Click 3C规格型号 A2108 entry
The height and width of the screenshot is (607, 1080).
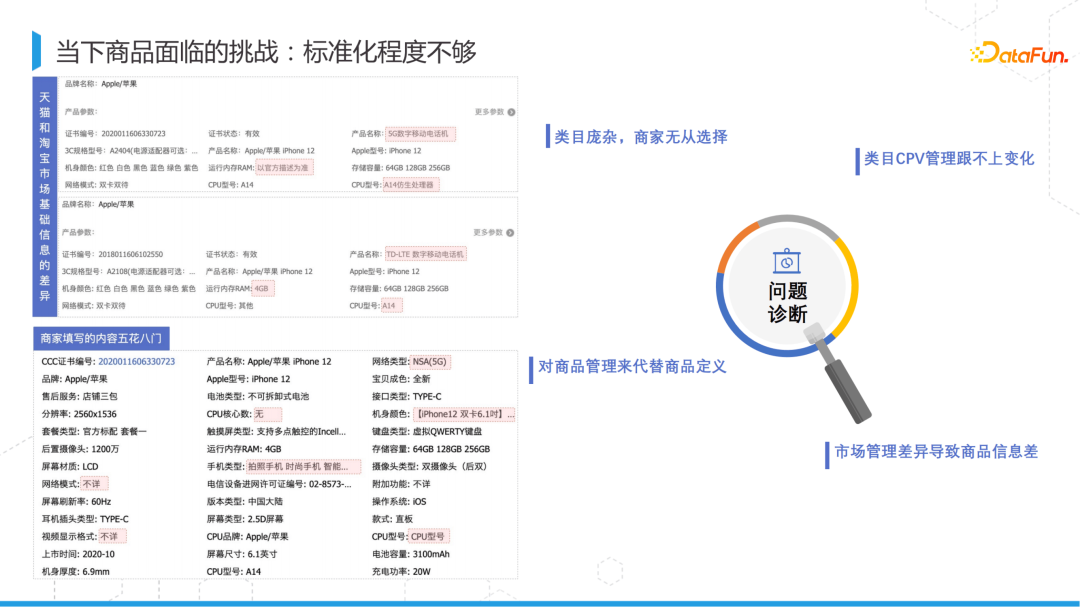click(129, 271)
